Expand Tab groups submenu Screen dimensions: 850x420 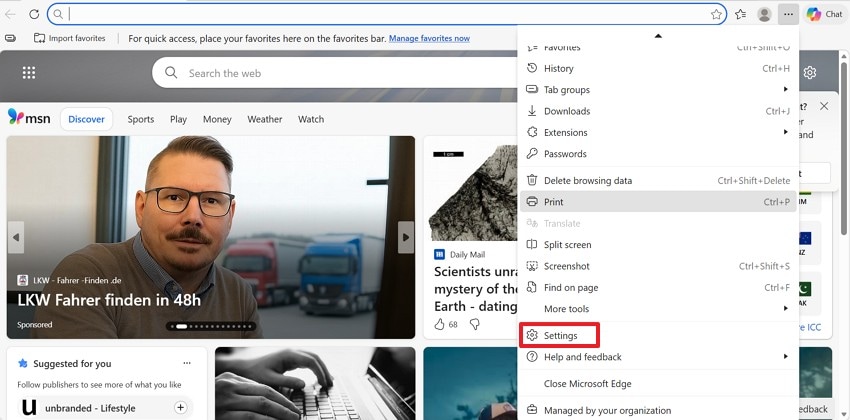tap(658, 89)
